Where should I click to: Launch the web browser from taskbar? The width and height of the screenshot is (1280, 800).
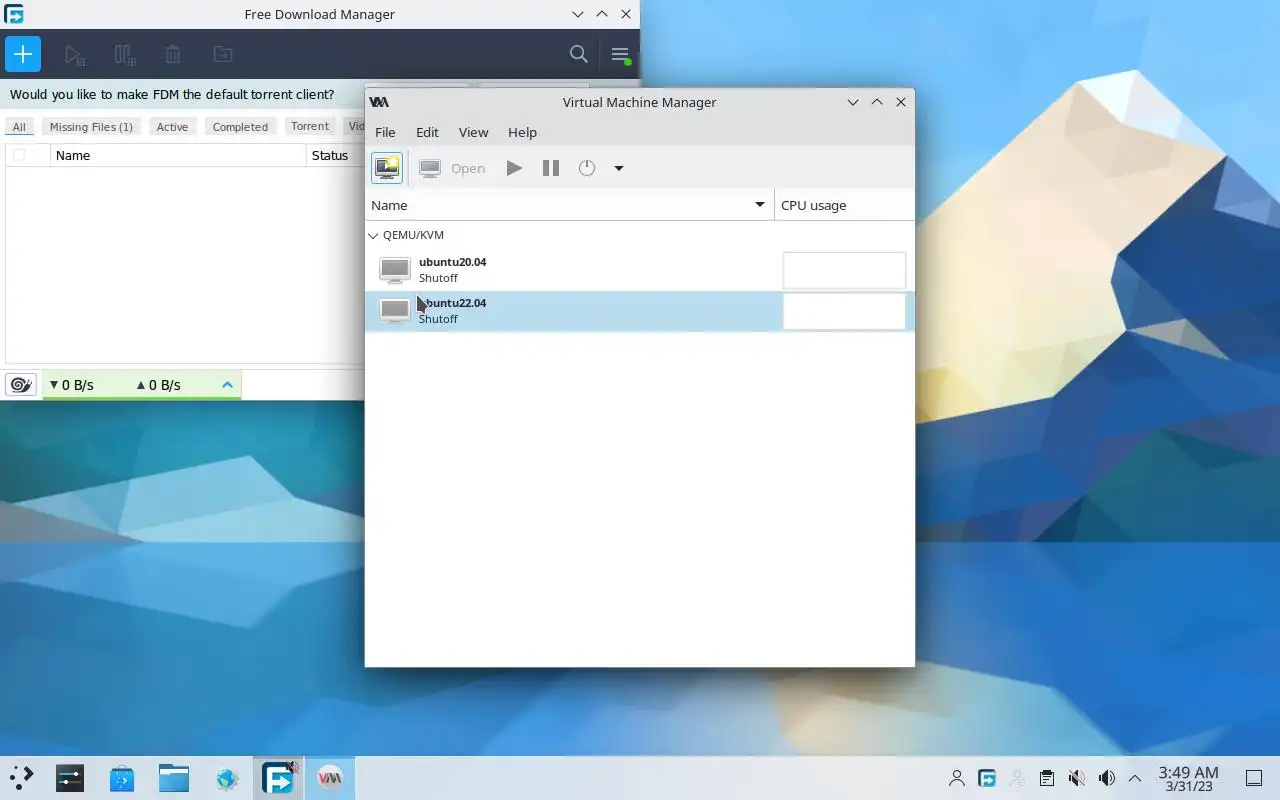(x=227, y=778)
